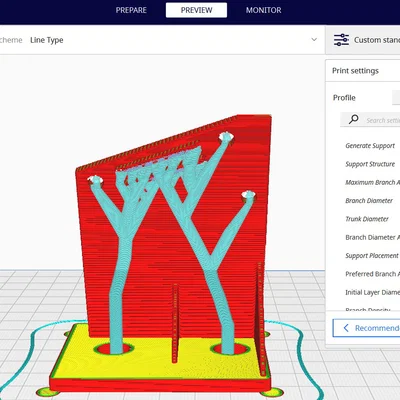Select the Support Placement setting
This screenshot has height=400, width=400.
(372, 256)
